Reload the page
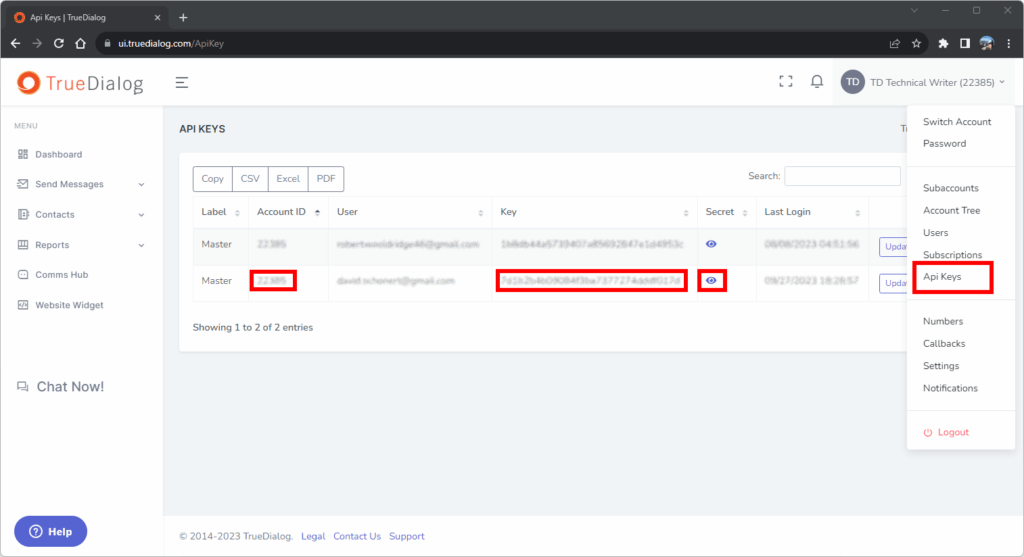The width and height of the screenshot is (1024, 557). (x=59, y=43)
